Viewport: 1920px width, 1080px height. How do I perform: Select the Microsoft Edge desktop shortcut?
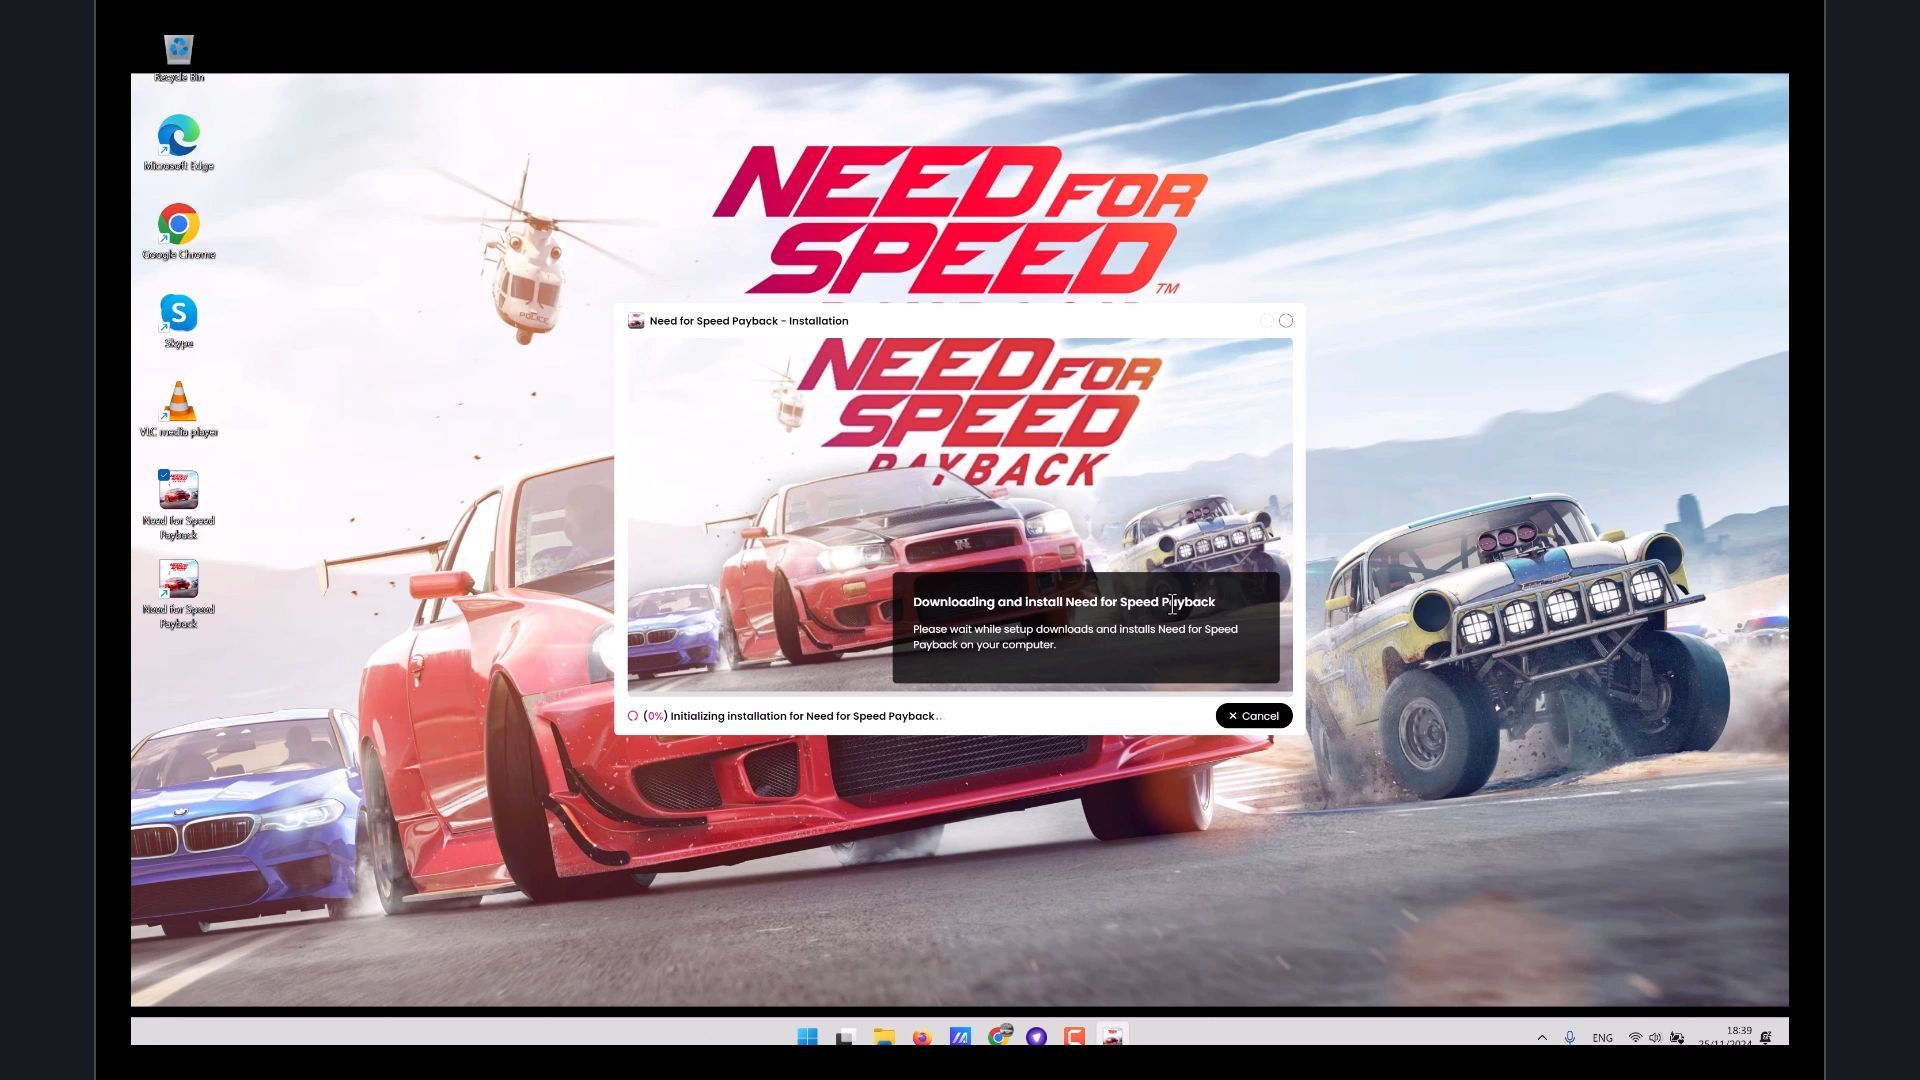(179, 143)
